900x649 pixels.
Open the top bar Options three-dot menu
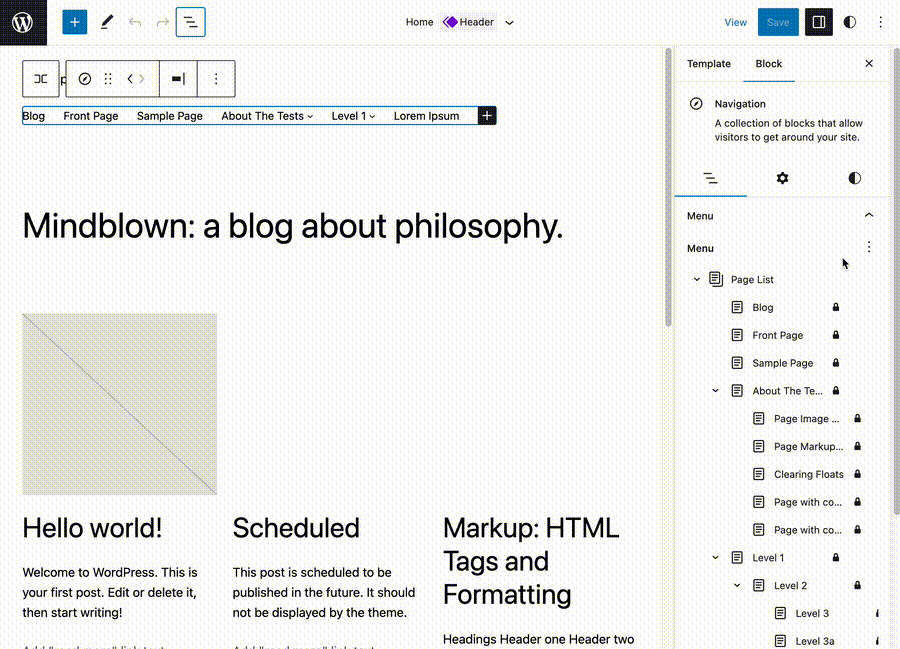click(x=880, y=22)
